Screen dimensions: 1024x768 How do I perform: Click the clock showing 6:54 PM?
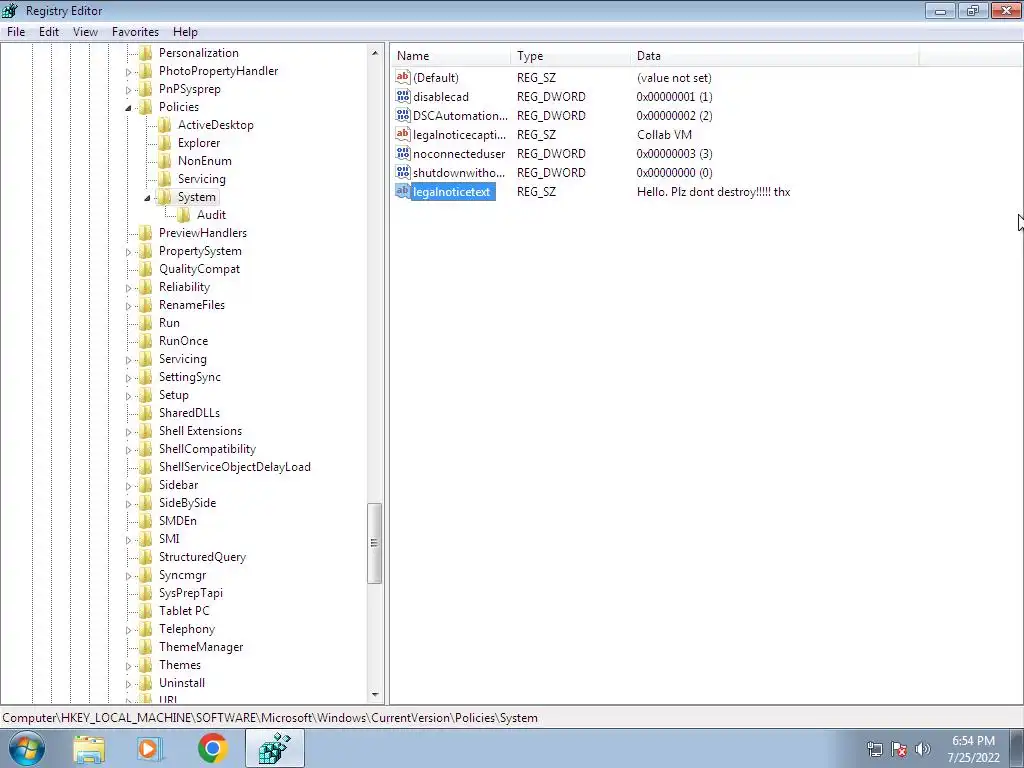(973, 741)
